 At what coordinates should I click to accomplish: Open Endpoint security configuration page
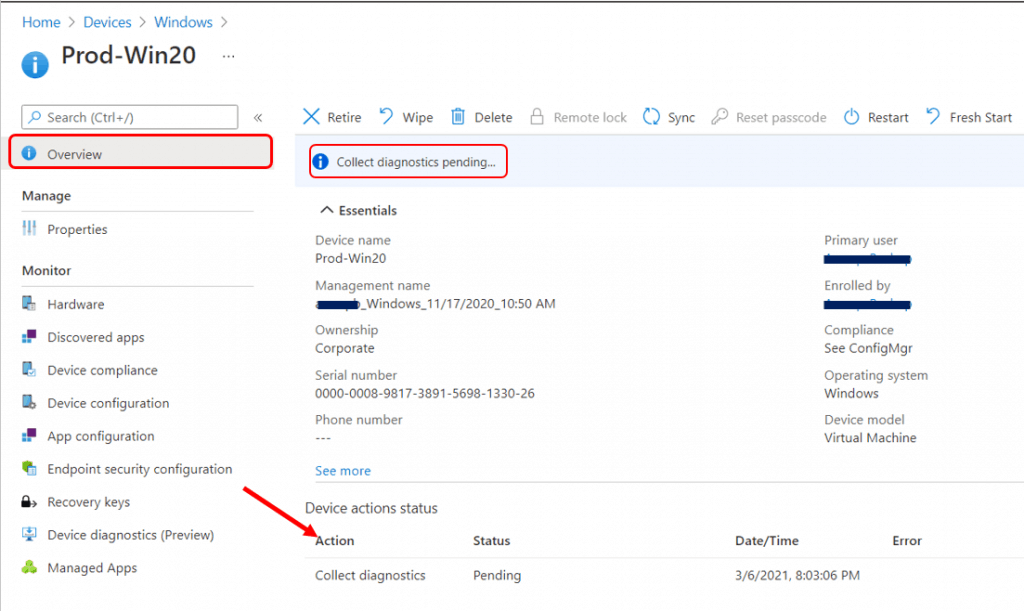pyautogui.click(x=140, y=469)
